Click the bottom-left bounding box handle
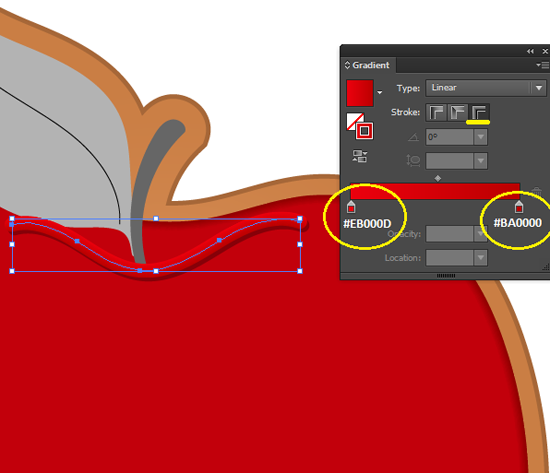This screenshot has height=473, width=550. 12,271
